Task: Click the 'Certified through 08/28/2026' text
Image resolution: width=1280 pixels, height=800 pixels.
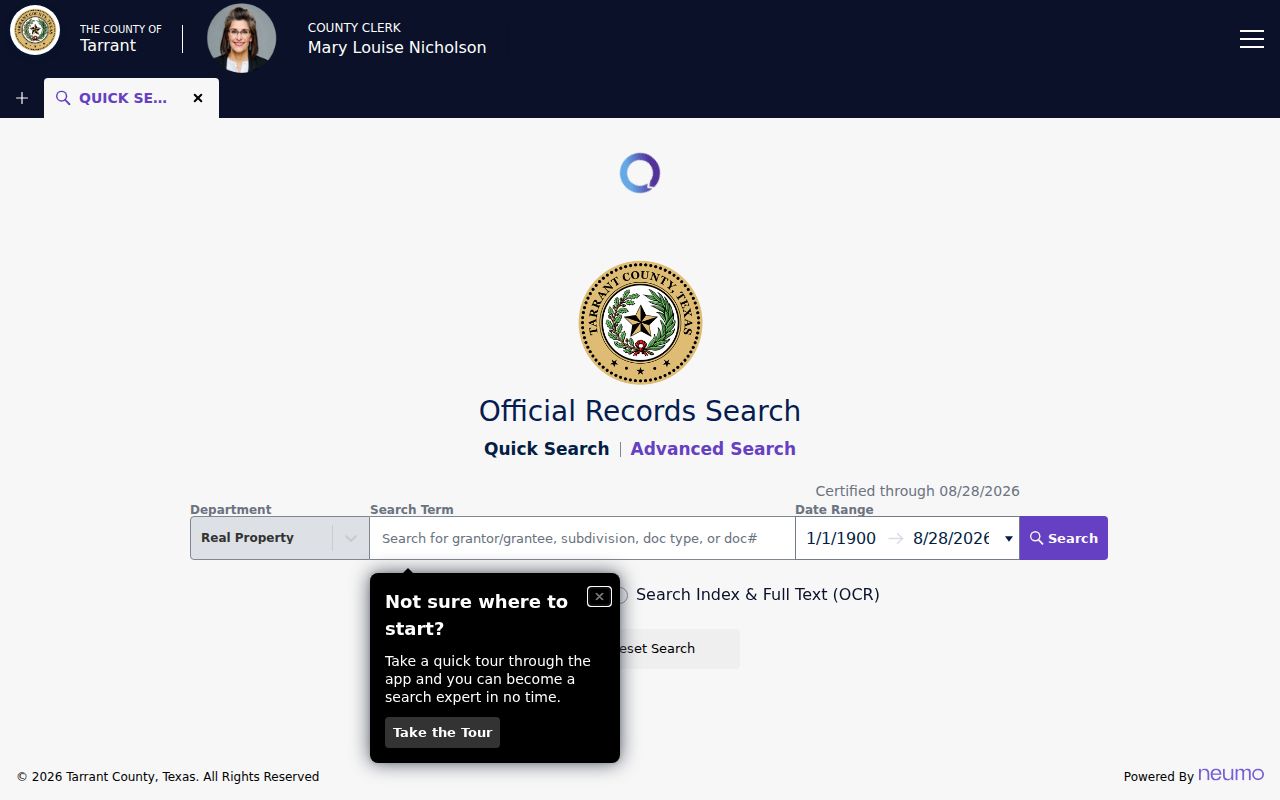Action: pyautogui.click(x=917, y=491)
